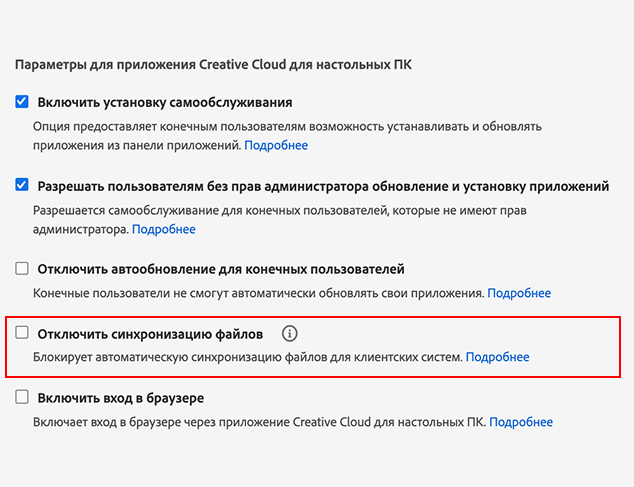Image resolution: width=634 pixels, height=487 pixels.
Task: Enable the "Отключить автообновление" checkbox
Action: click(x=22, y=269)
